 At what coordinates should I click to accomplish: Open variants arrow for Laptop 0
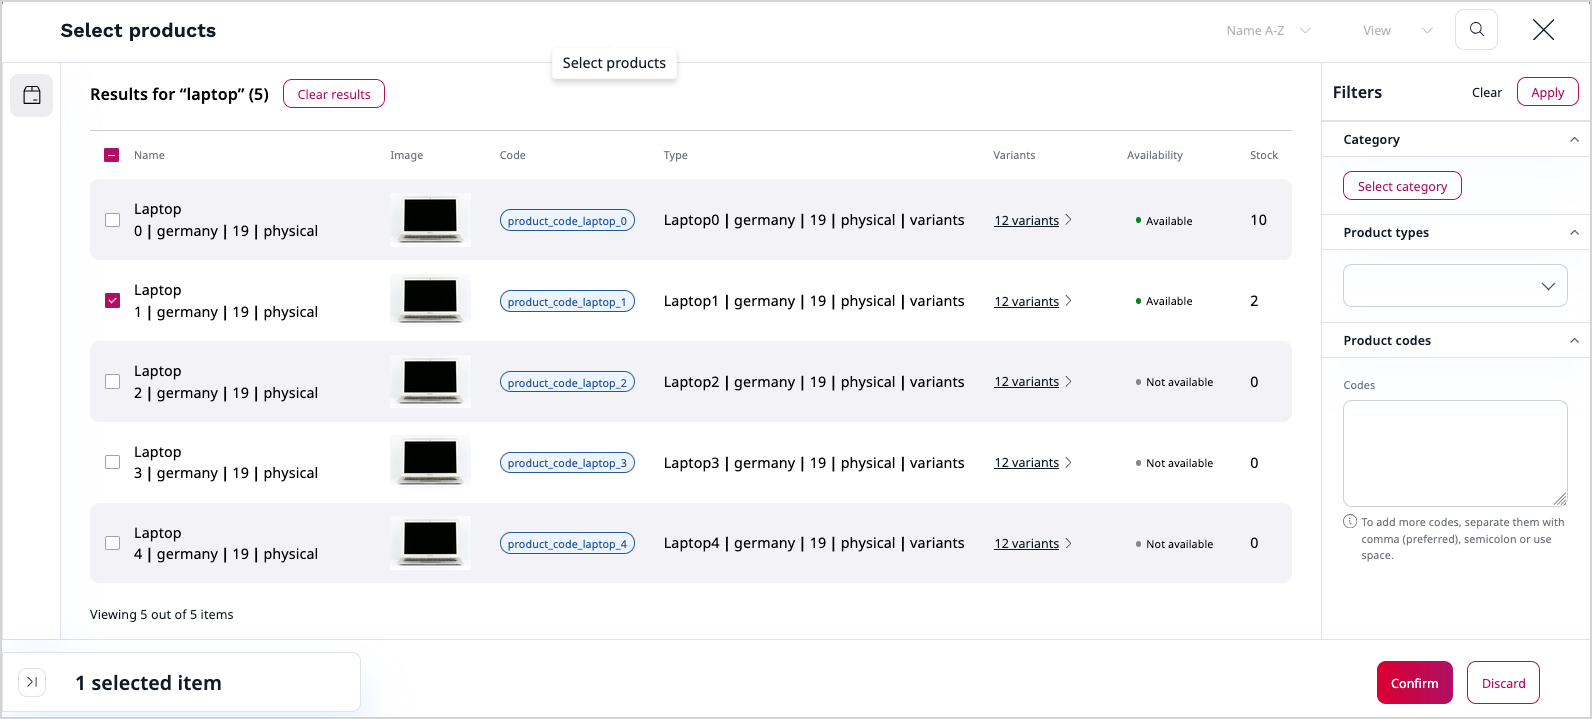pyautogui.click(x=1069, y=220)
